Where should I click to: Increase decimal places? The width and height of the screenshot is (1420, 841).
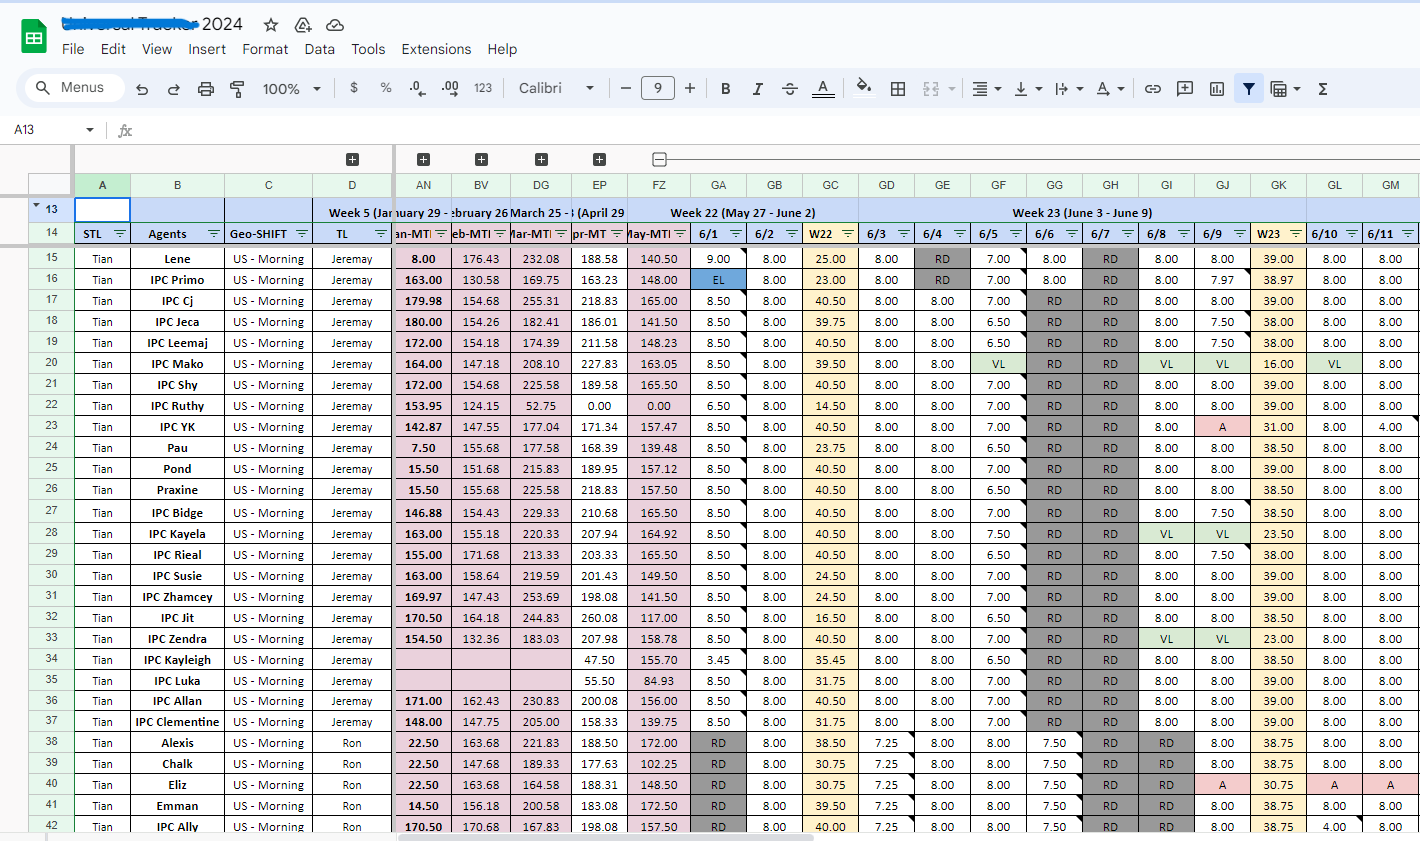pyautogui.click(x=450, y=88)
